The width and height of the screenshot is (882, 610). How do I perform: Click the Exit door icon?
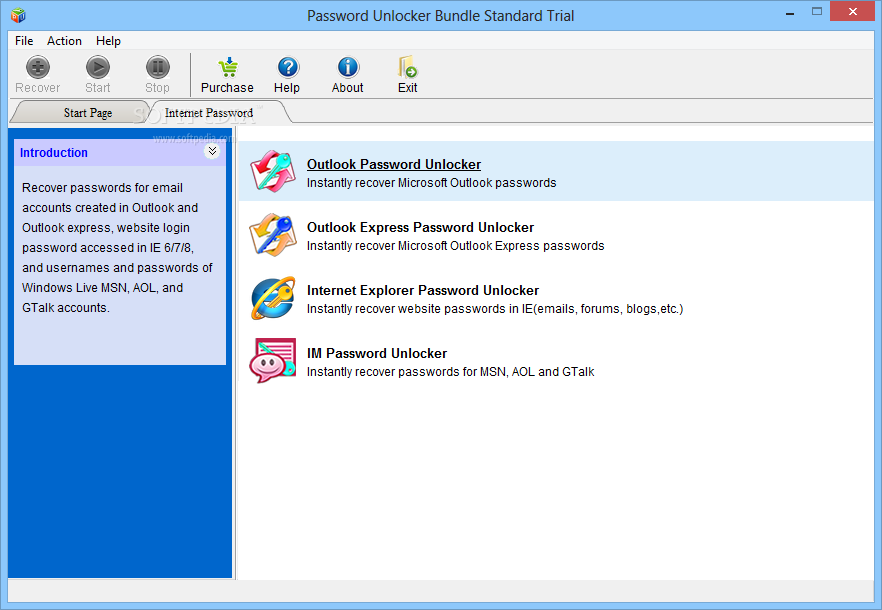point(407,67)
